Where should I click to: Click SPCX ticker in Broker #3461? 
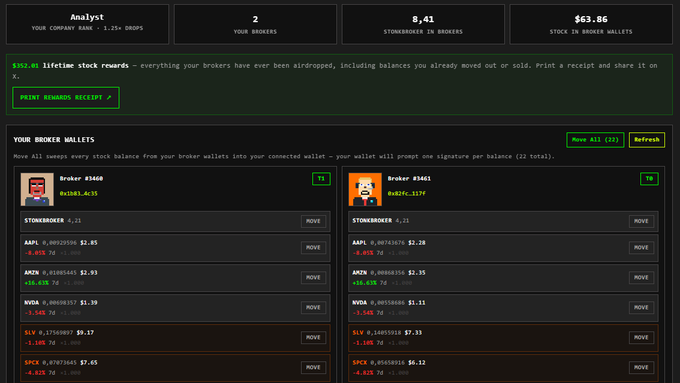[360, 362]
